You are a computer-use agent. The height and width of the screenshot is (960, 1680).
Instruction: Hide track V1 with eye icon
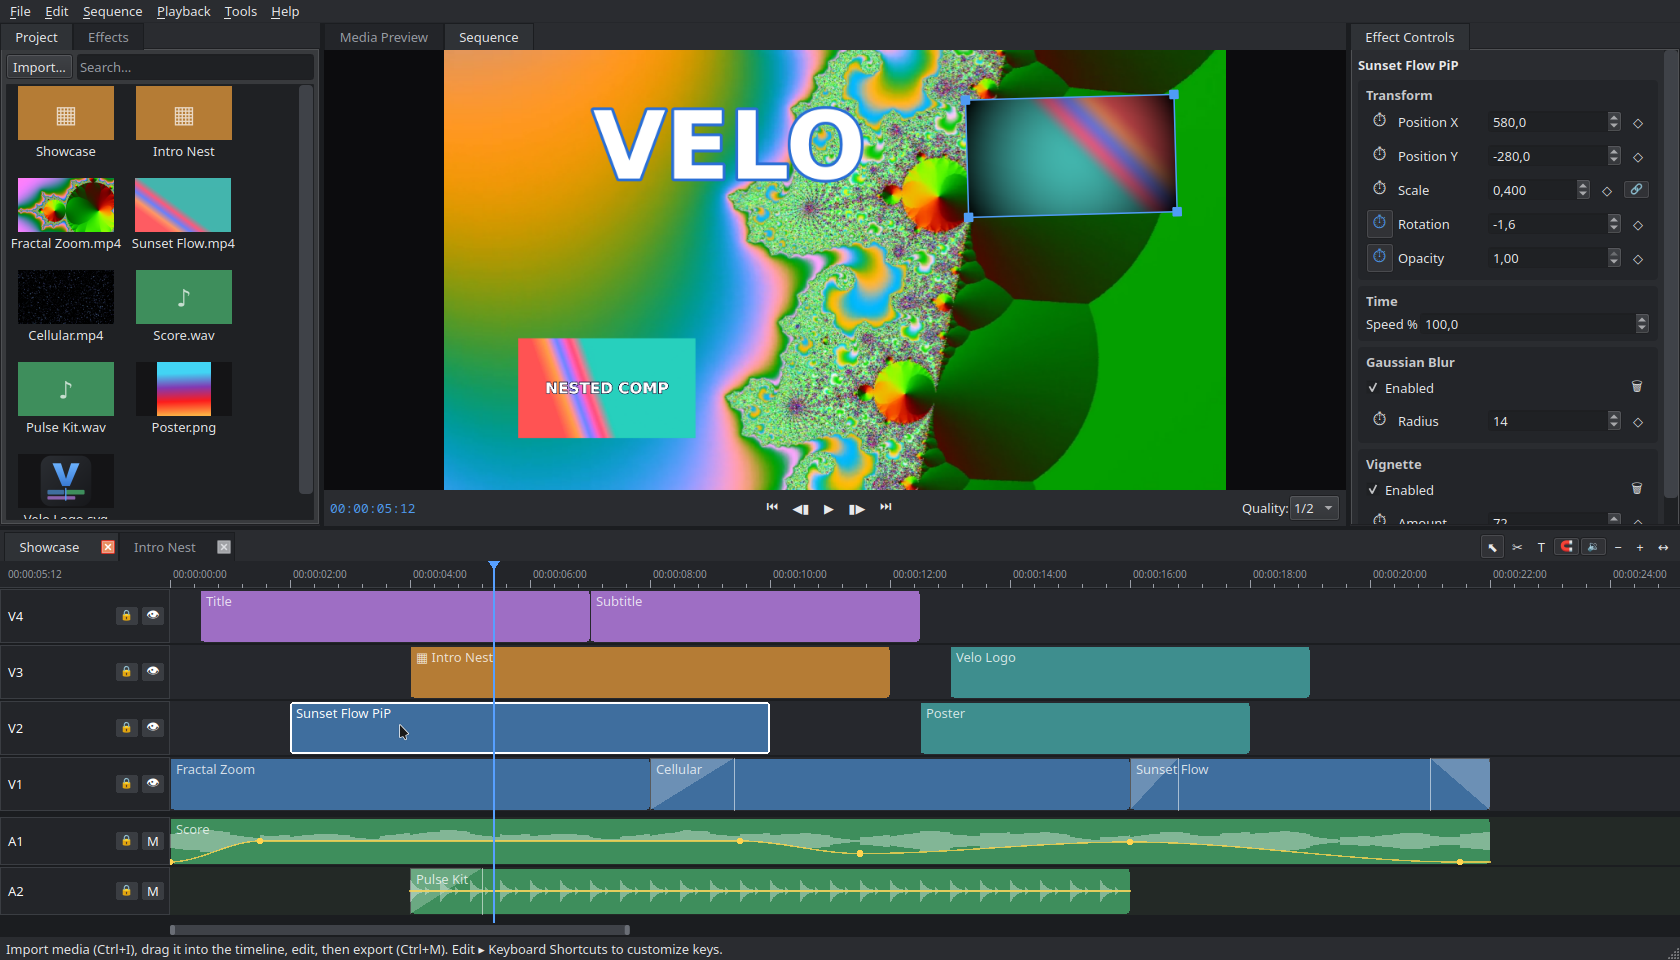[153, 784]
